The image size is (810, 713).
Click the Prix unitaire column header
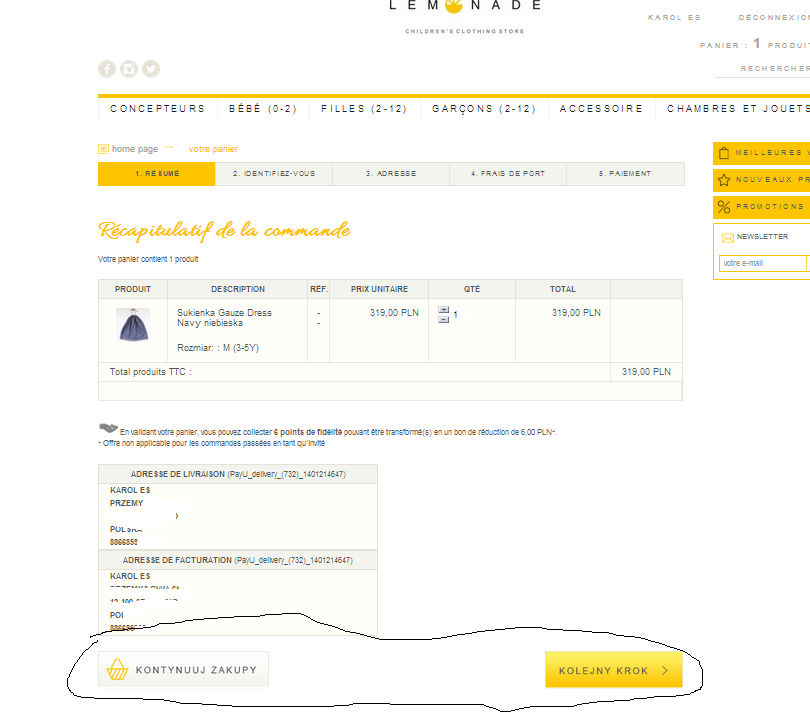[x=379, y=289]
